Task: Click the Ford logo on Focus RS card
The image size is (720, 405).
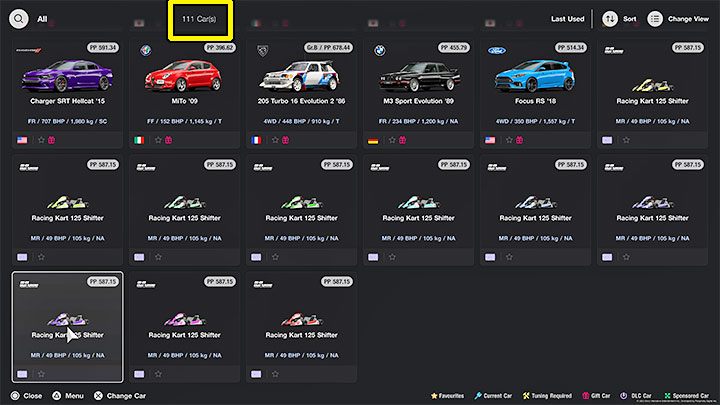Action: point(499,51)
